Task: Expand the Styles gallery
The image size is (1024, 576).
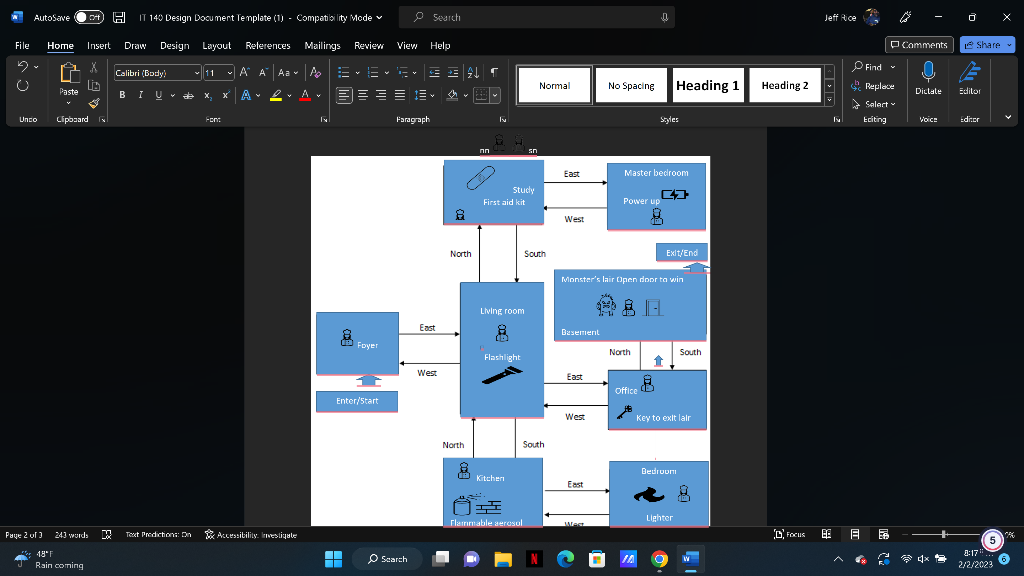Action: [x=828, y=99]
